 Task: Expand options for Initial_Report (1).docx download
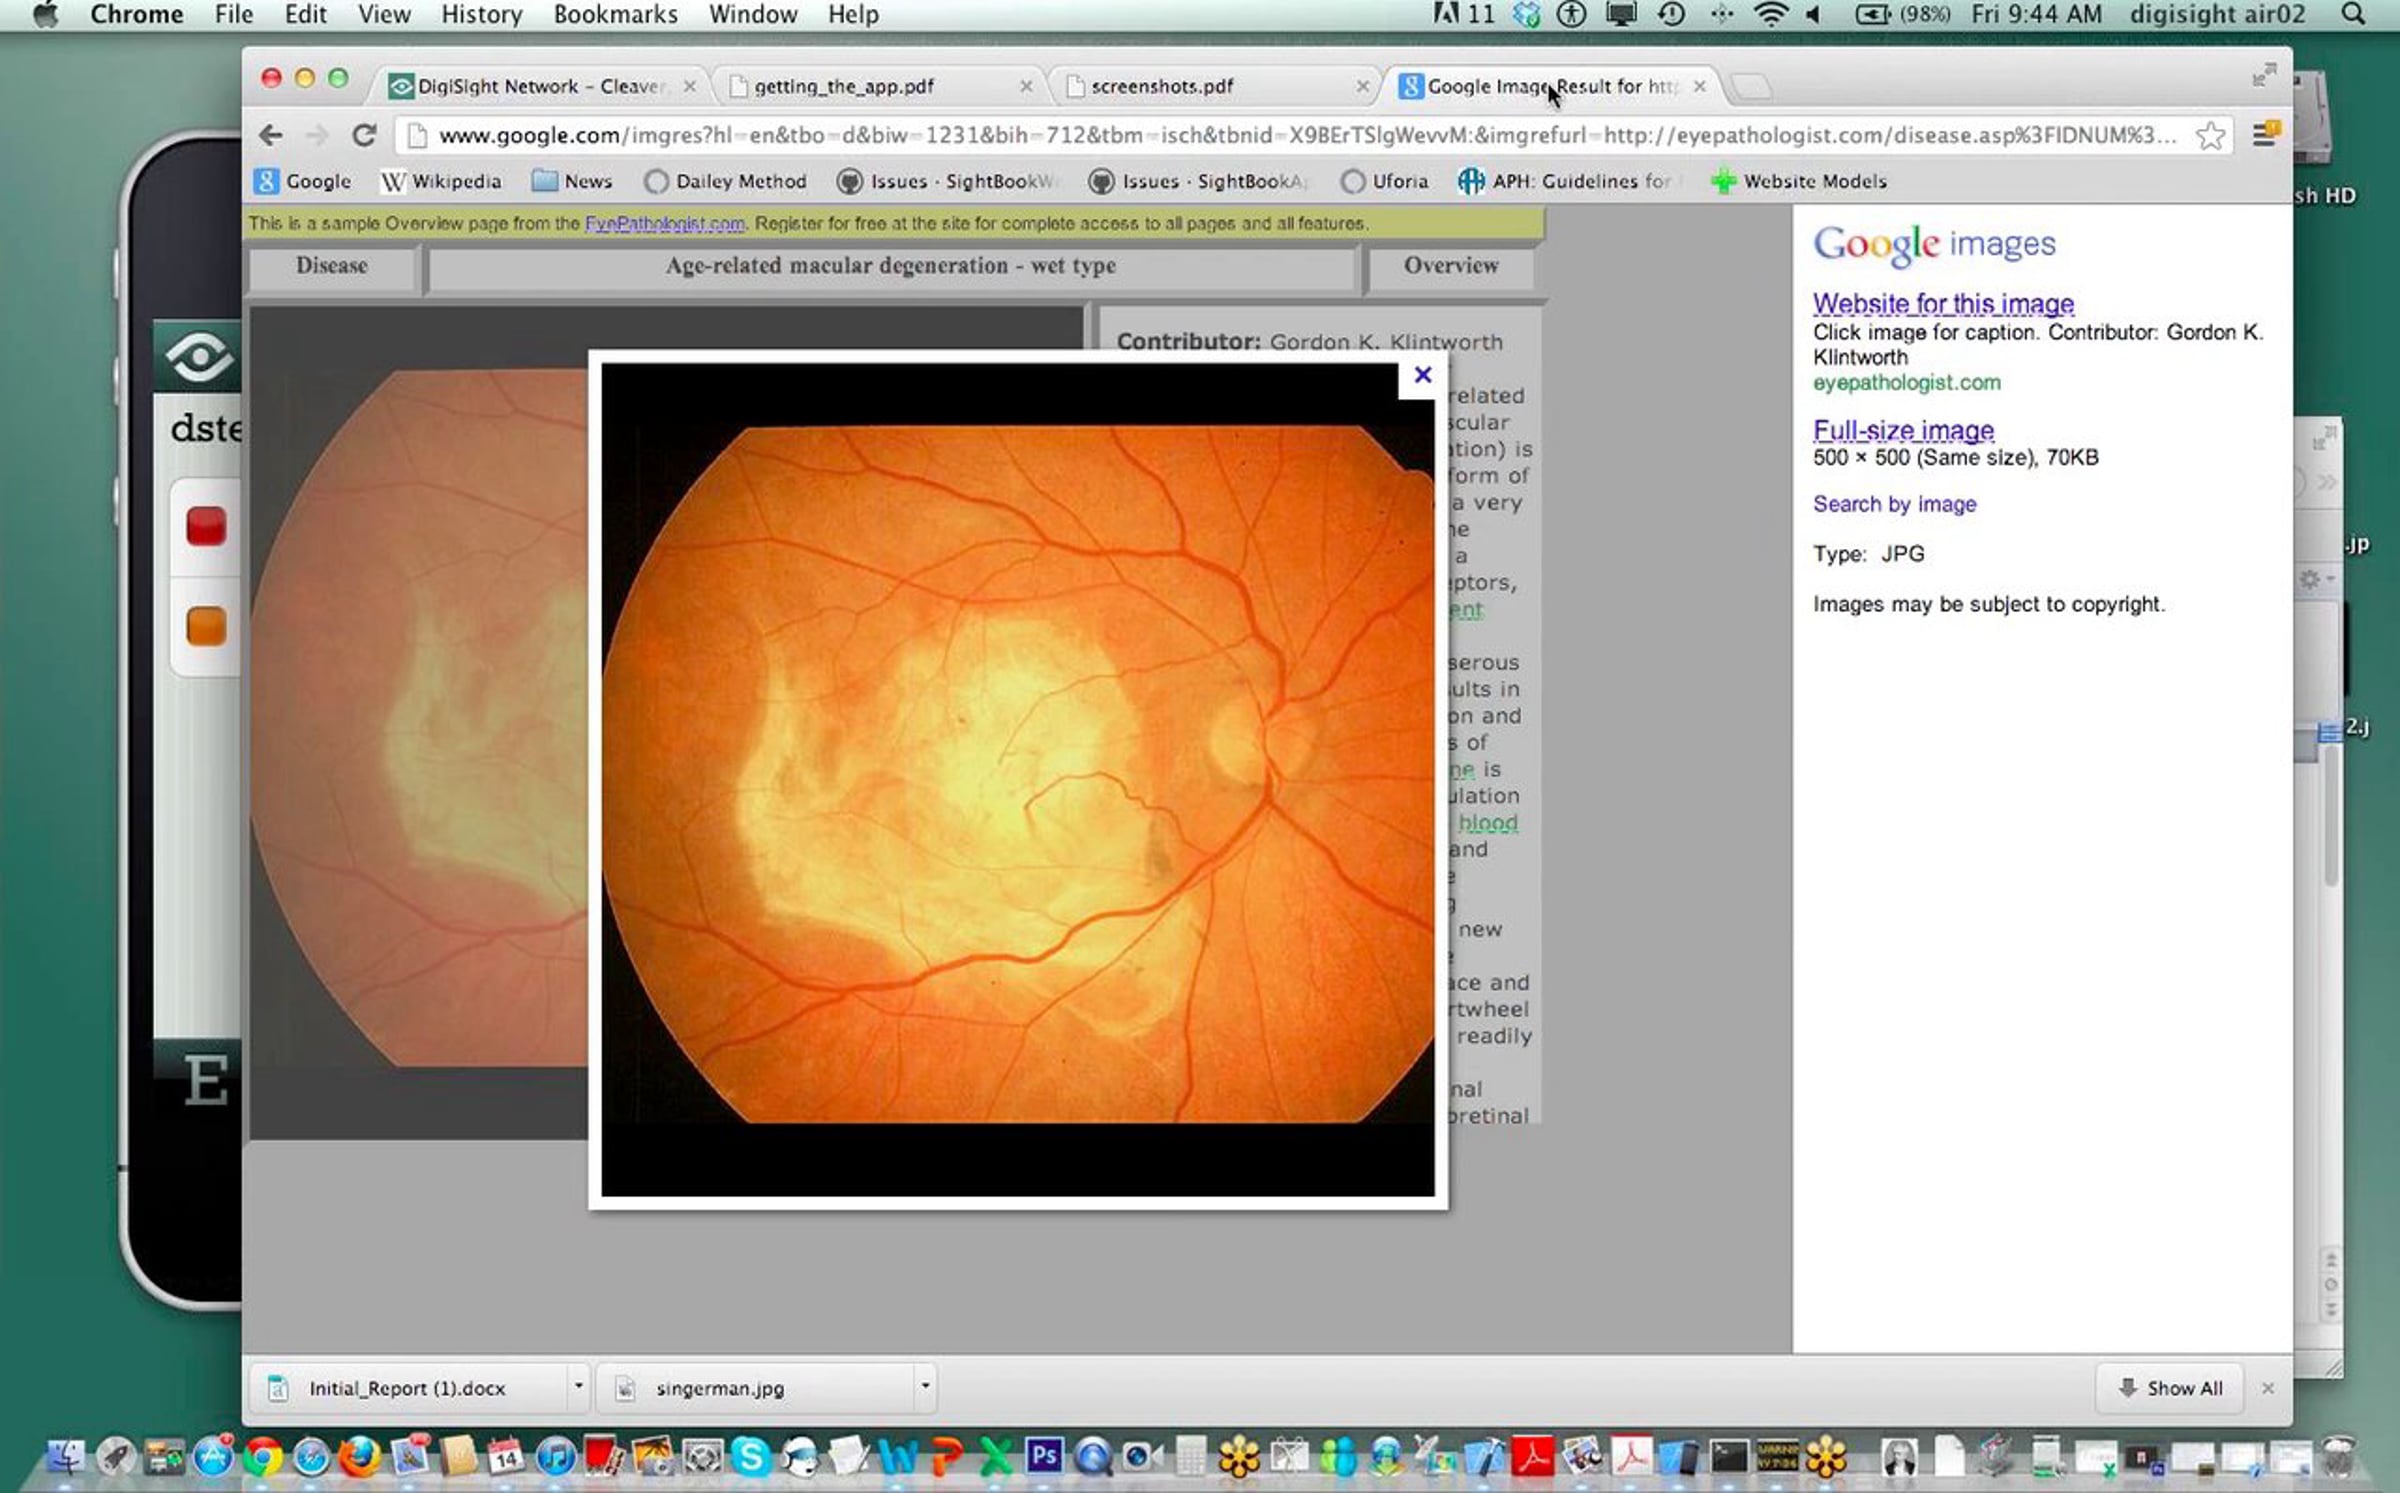[578, 1386]
